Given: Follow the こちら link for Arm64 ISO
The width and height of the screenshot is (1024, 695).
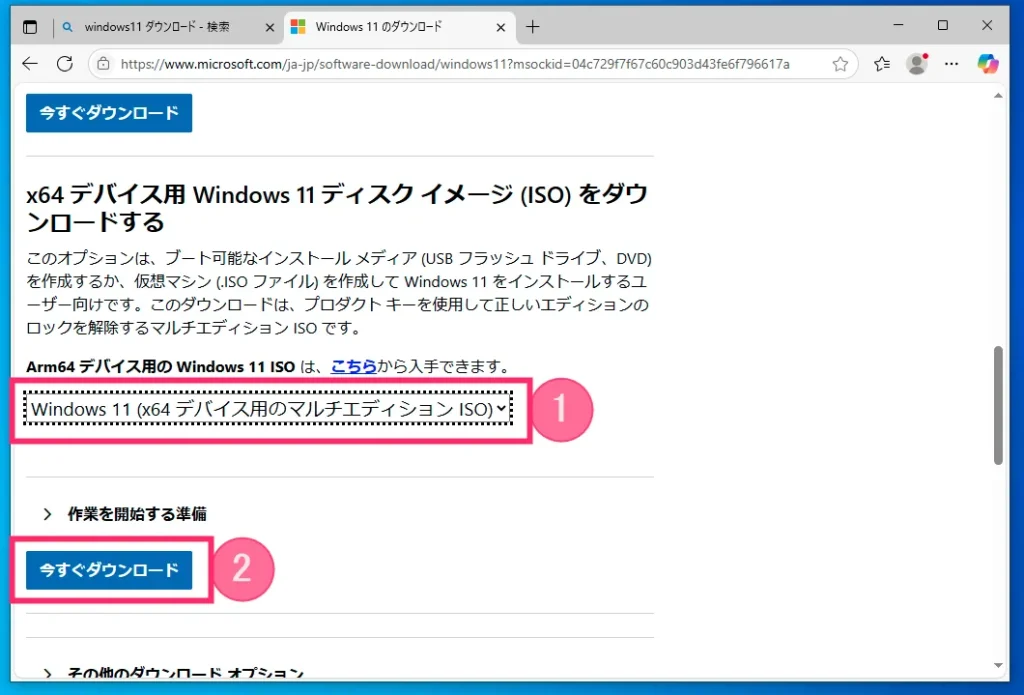Looking at the screenshot, I should (x=354, y=366).
